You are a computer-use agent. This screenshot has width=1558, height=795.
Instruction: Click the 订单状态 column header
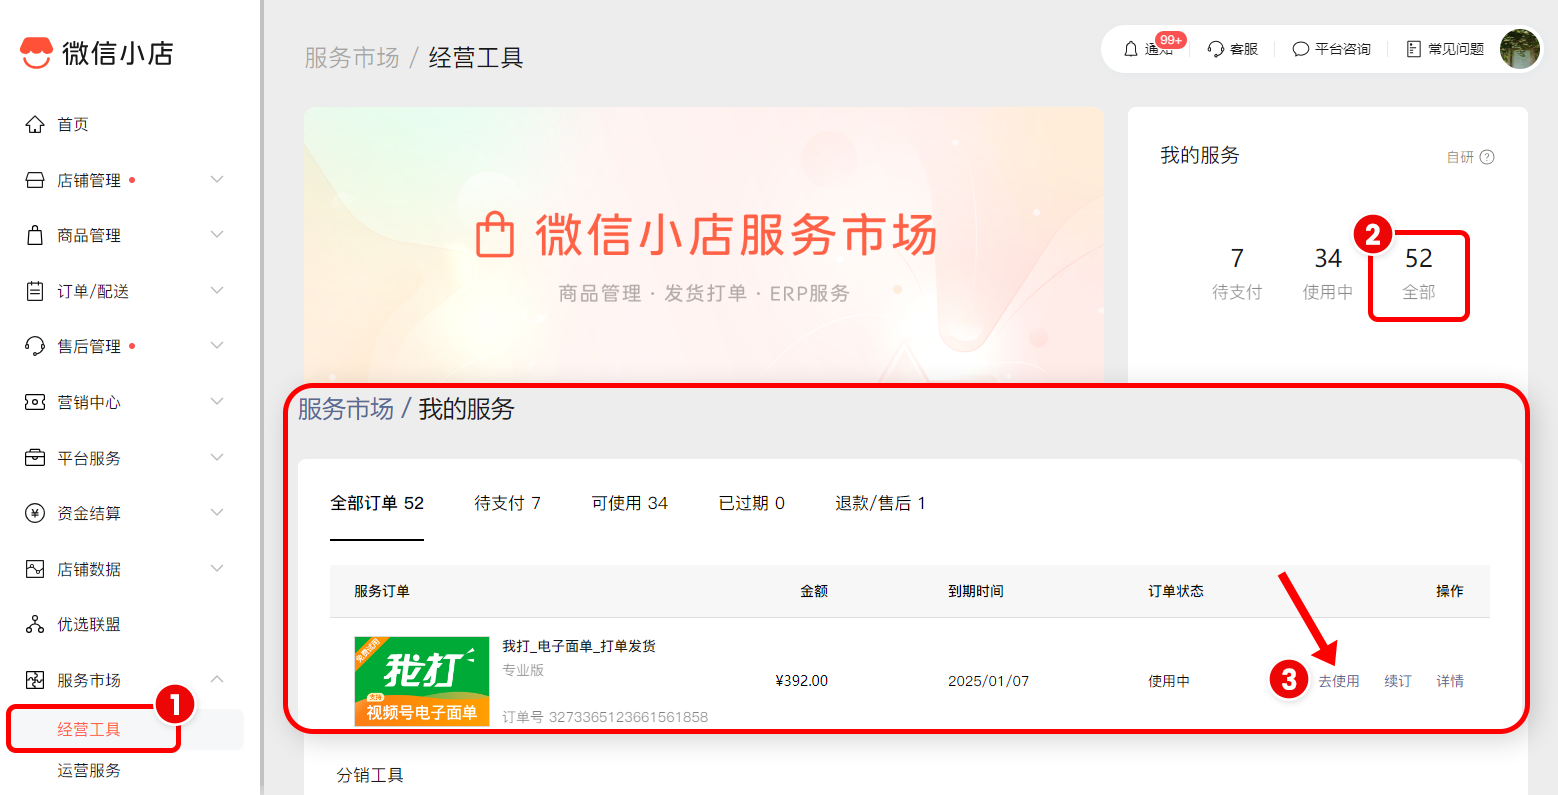point(1176,591)
